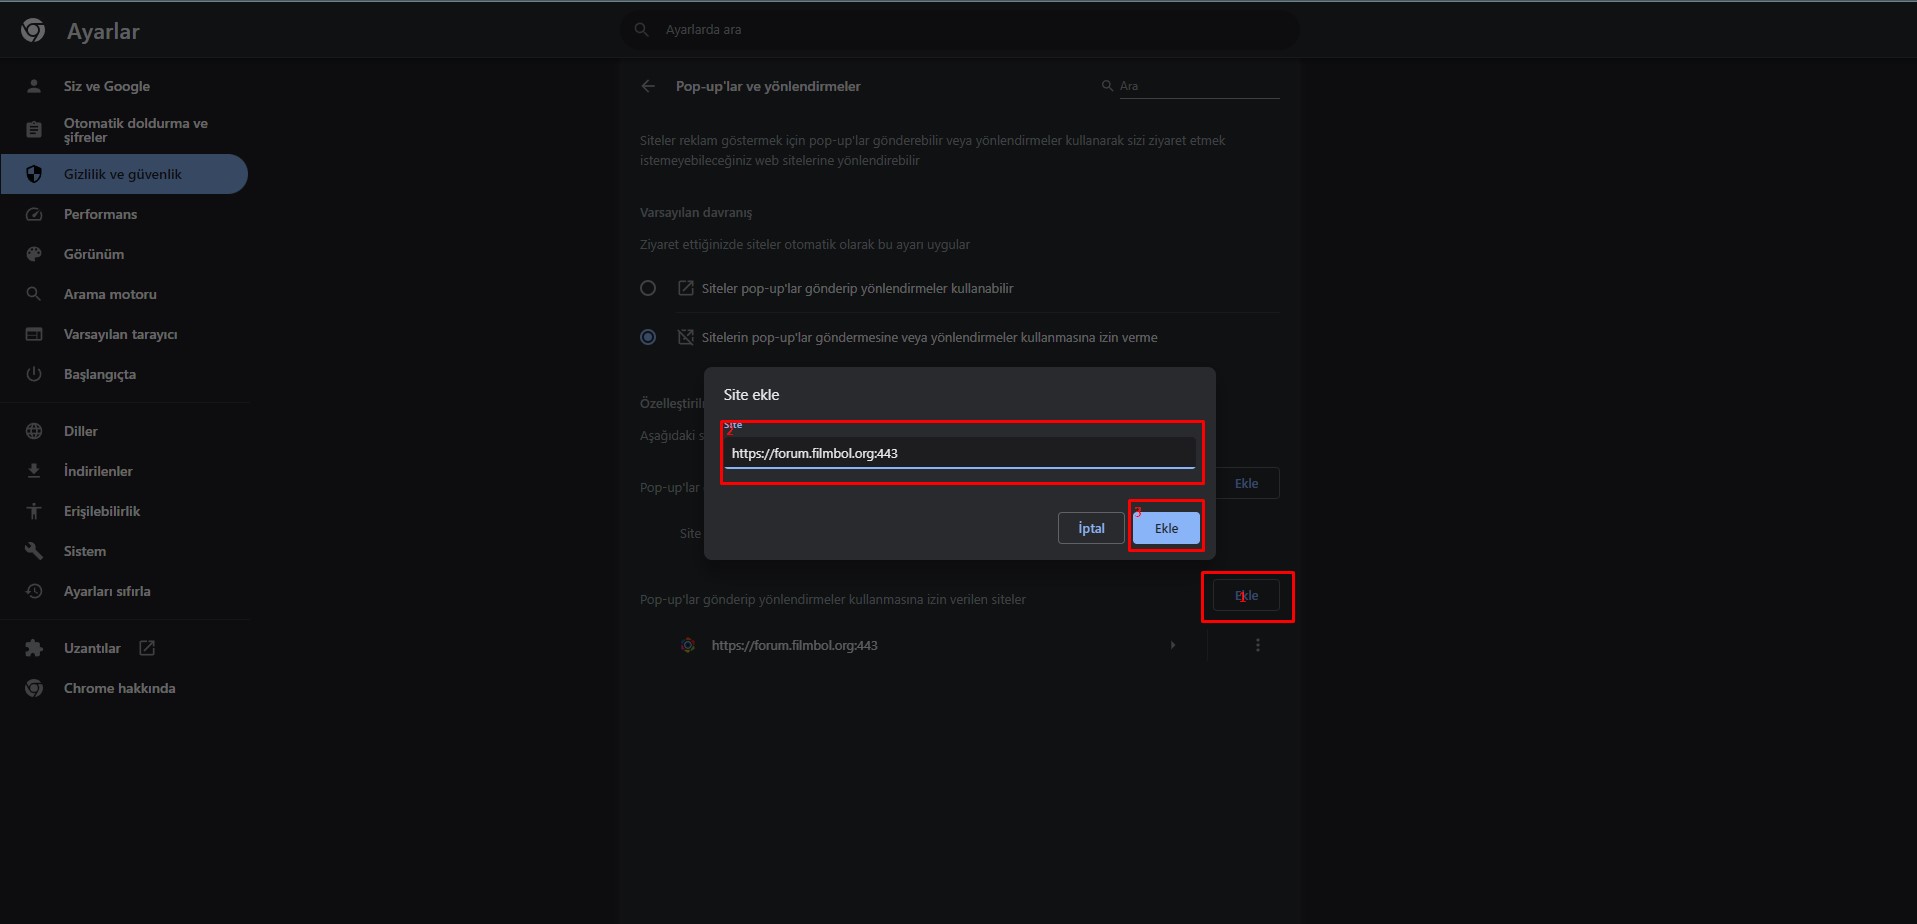Image resolution: width=1917 pixels, height=924 pixels.
Task: Click the Chrome logo icon beside Ayarlar
Action: 33,31
